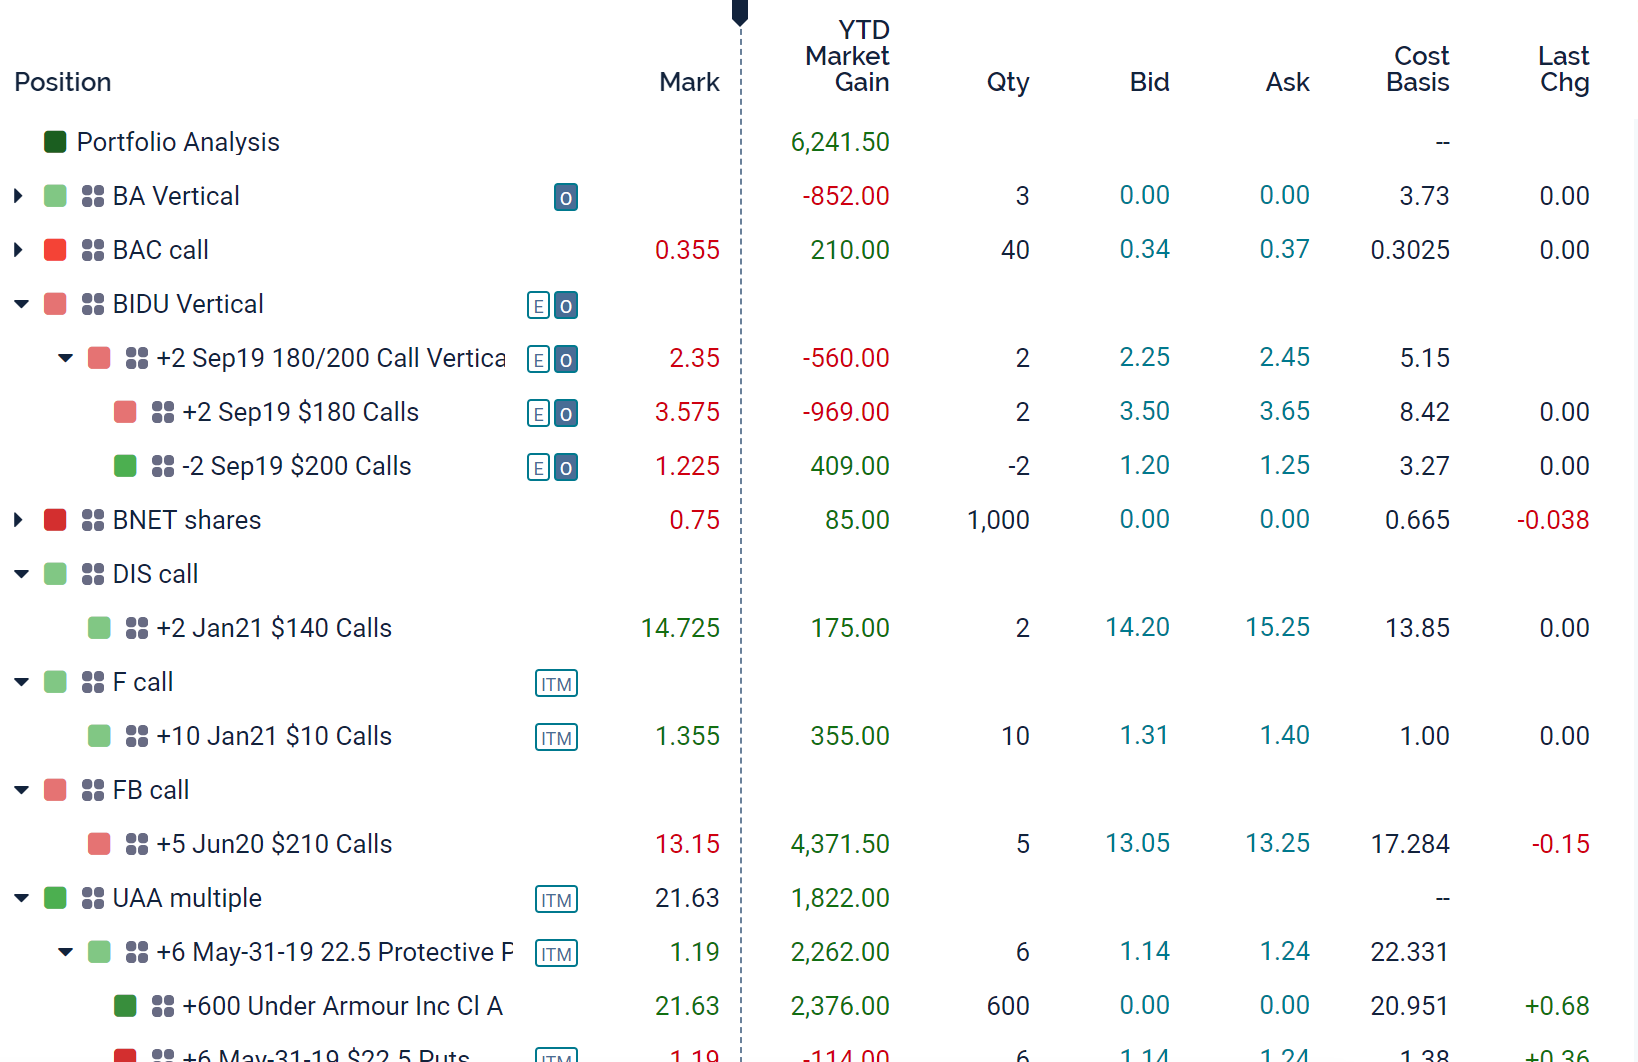
Task: Click the Mark column header
Action: [x=689, y=82]
